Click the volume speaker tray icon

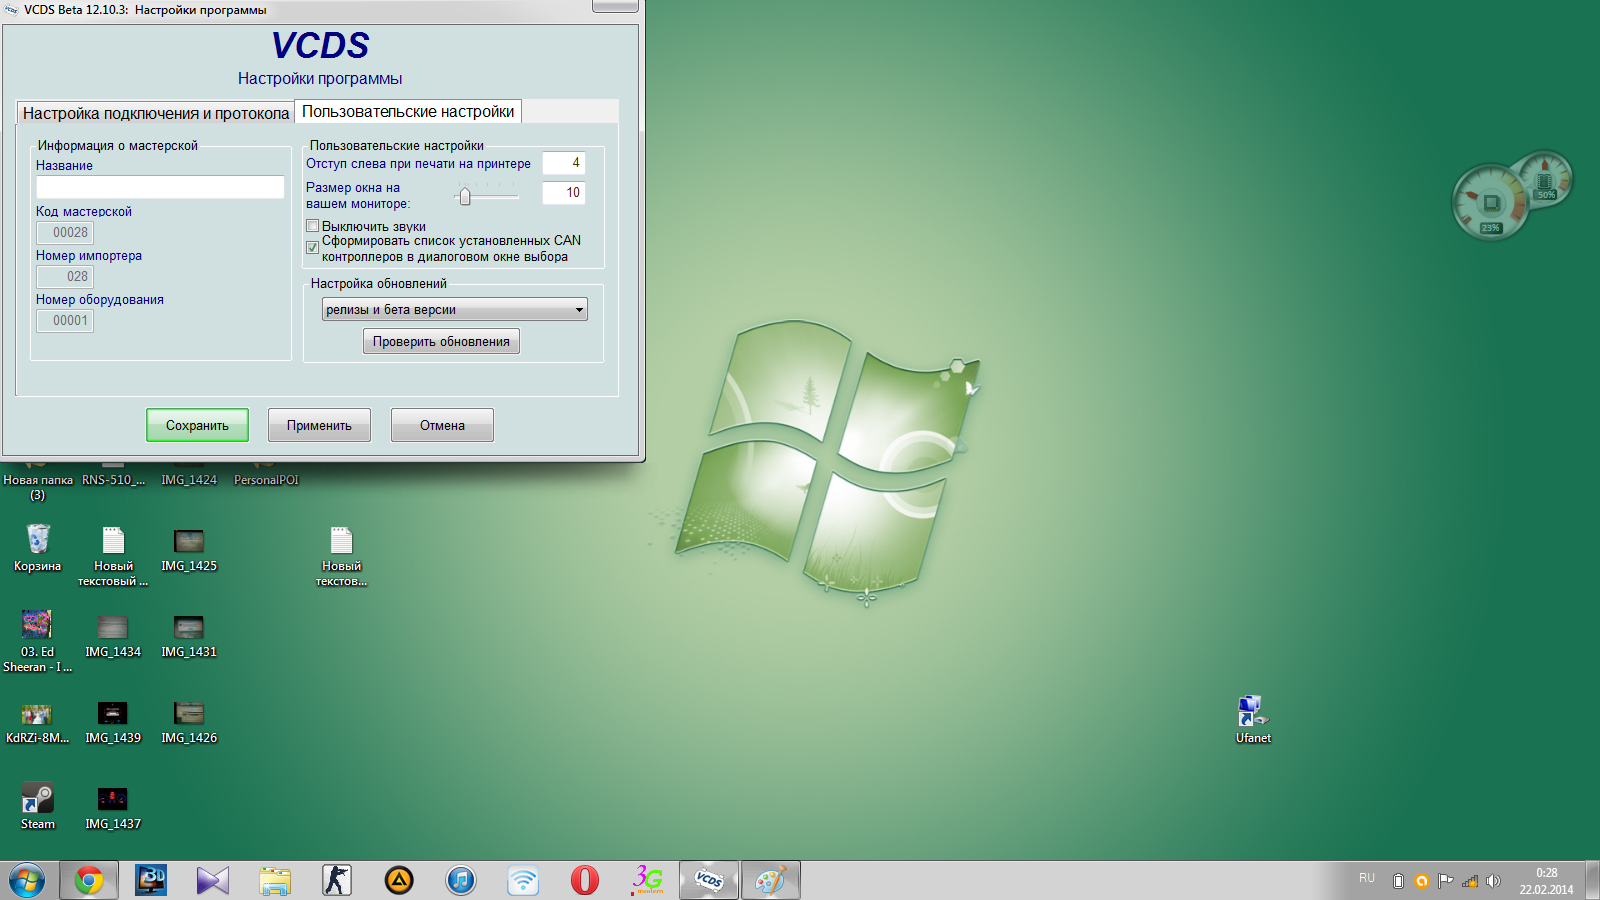1493,881
